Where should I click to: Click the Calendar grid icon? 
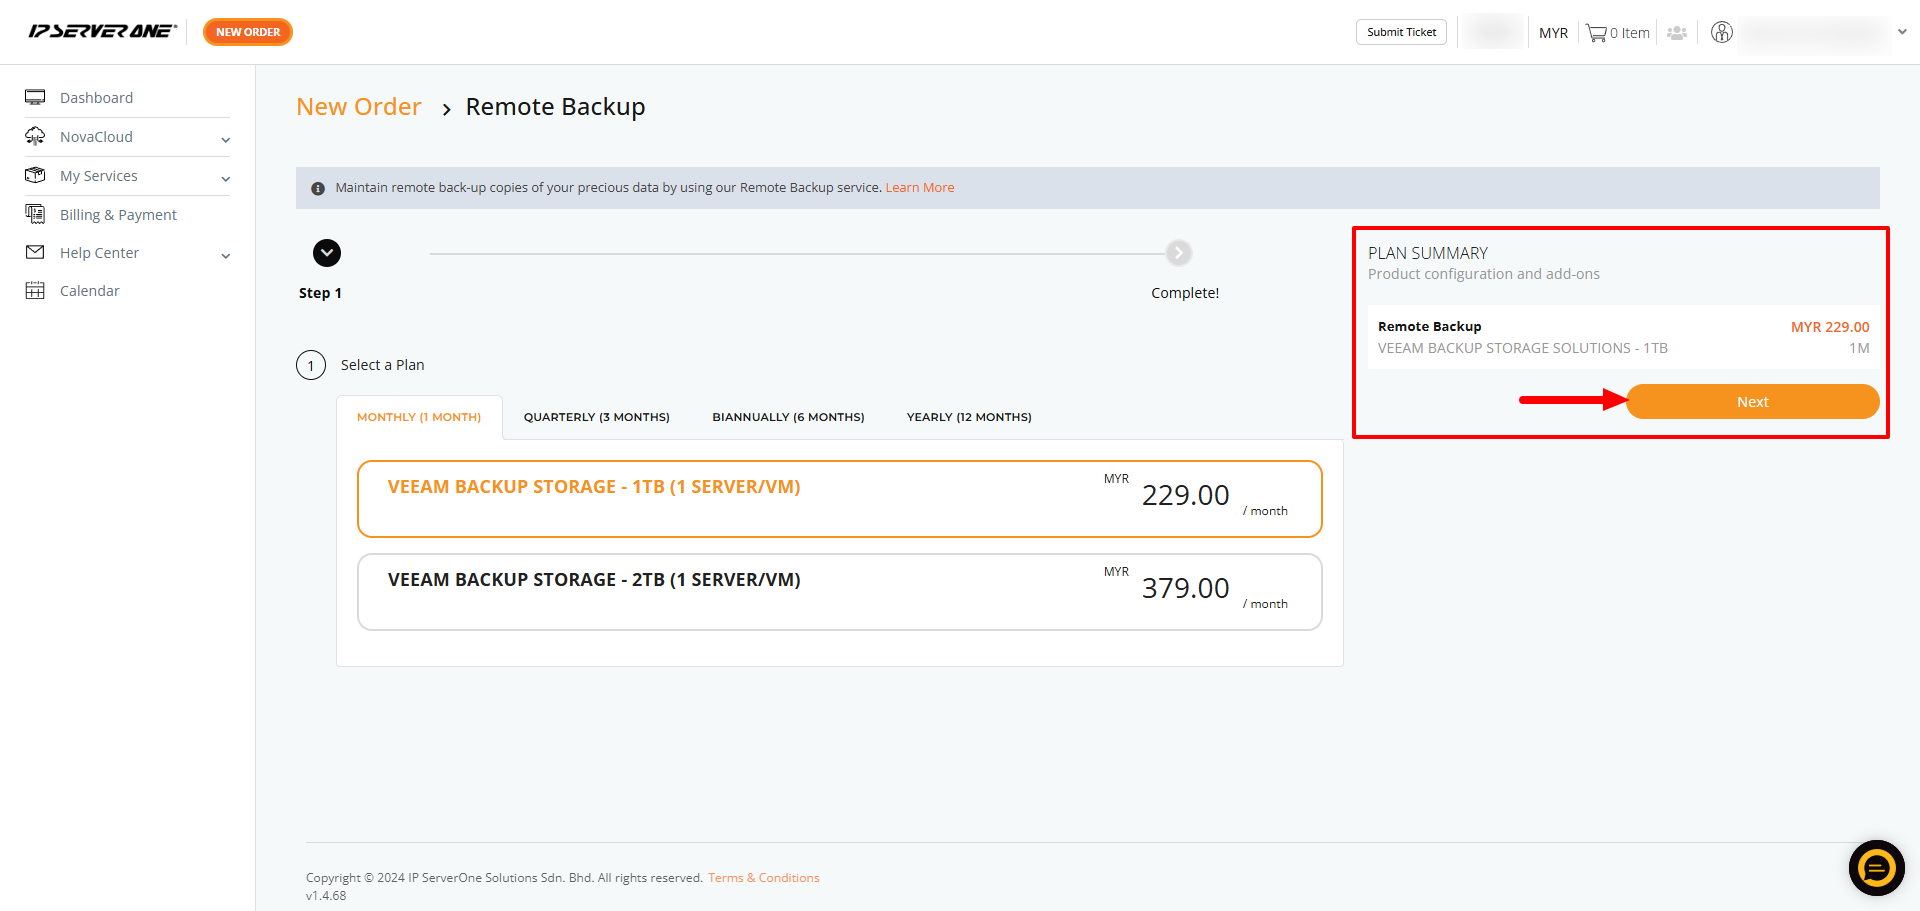35,291
